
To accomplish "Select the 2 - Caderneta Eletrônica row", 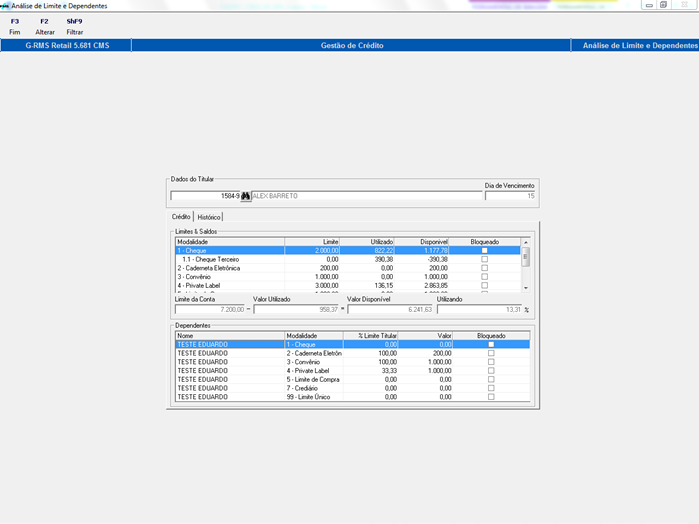I will pos(348,268).
